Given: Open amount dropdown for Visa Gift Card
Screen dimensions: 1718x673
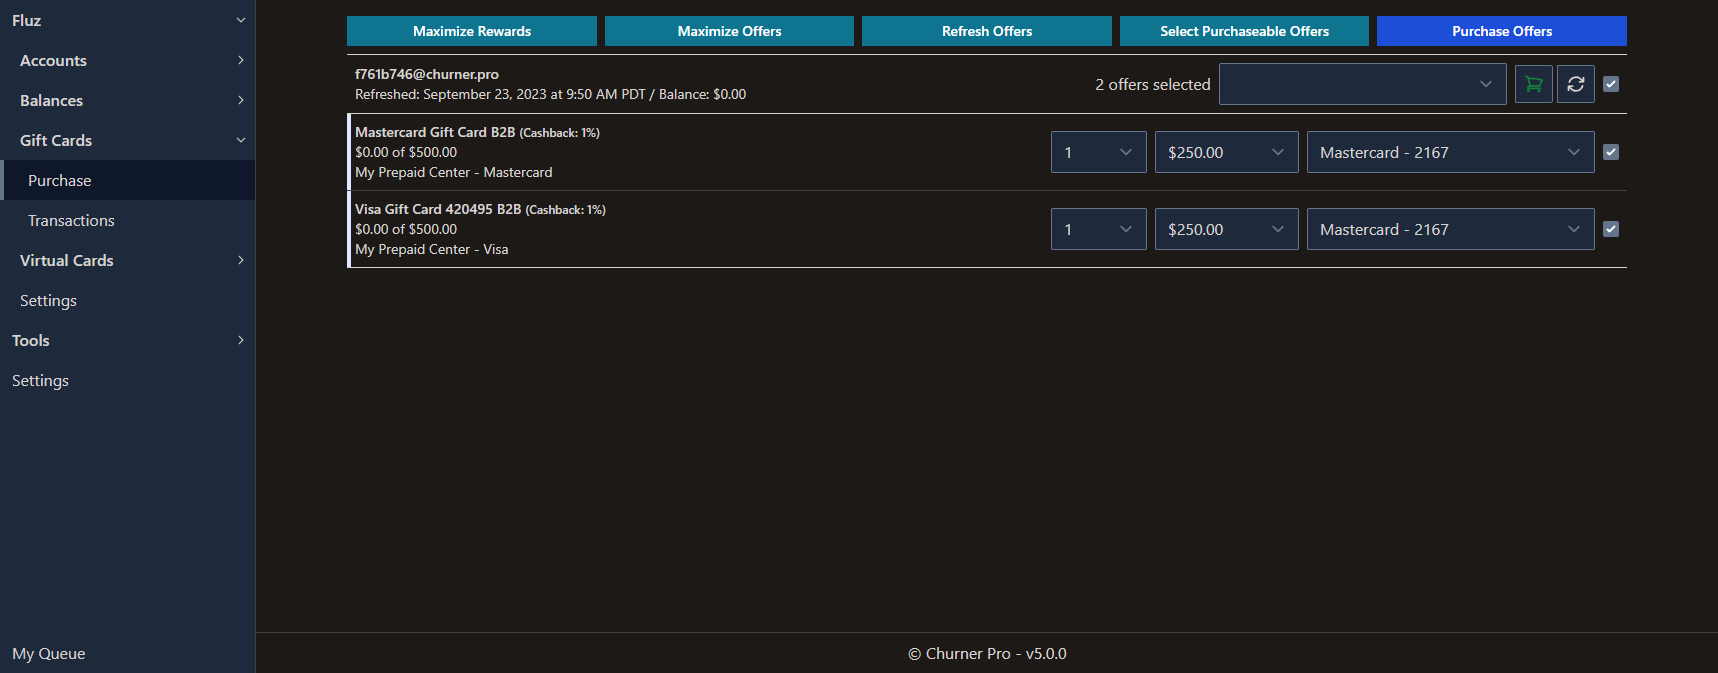Looking at the screenshot, I should pyautogui.click(x=1226, y=229).
